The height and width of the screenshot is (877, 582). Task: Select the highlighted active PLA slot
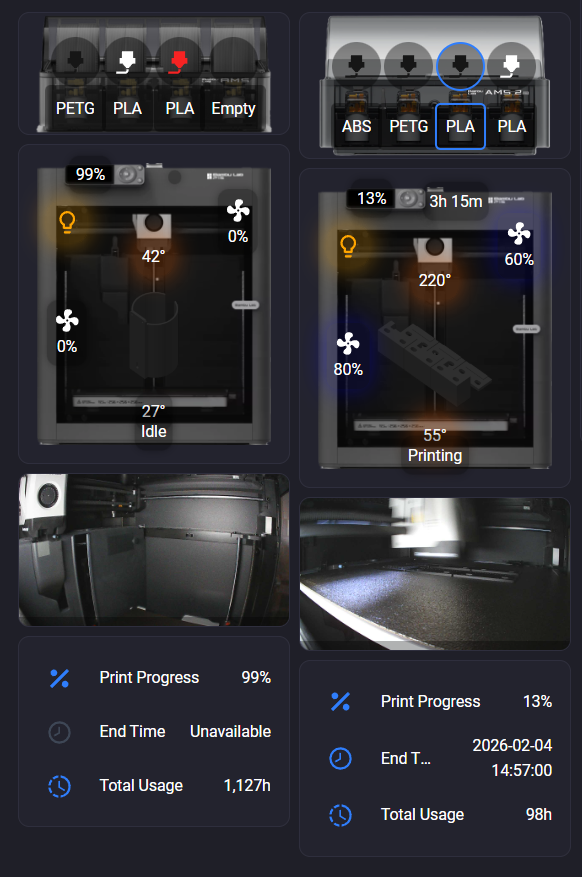click(460, 126)
